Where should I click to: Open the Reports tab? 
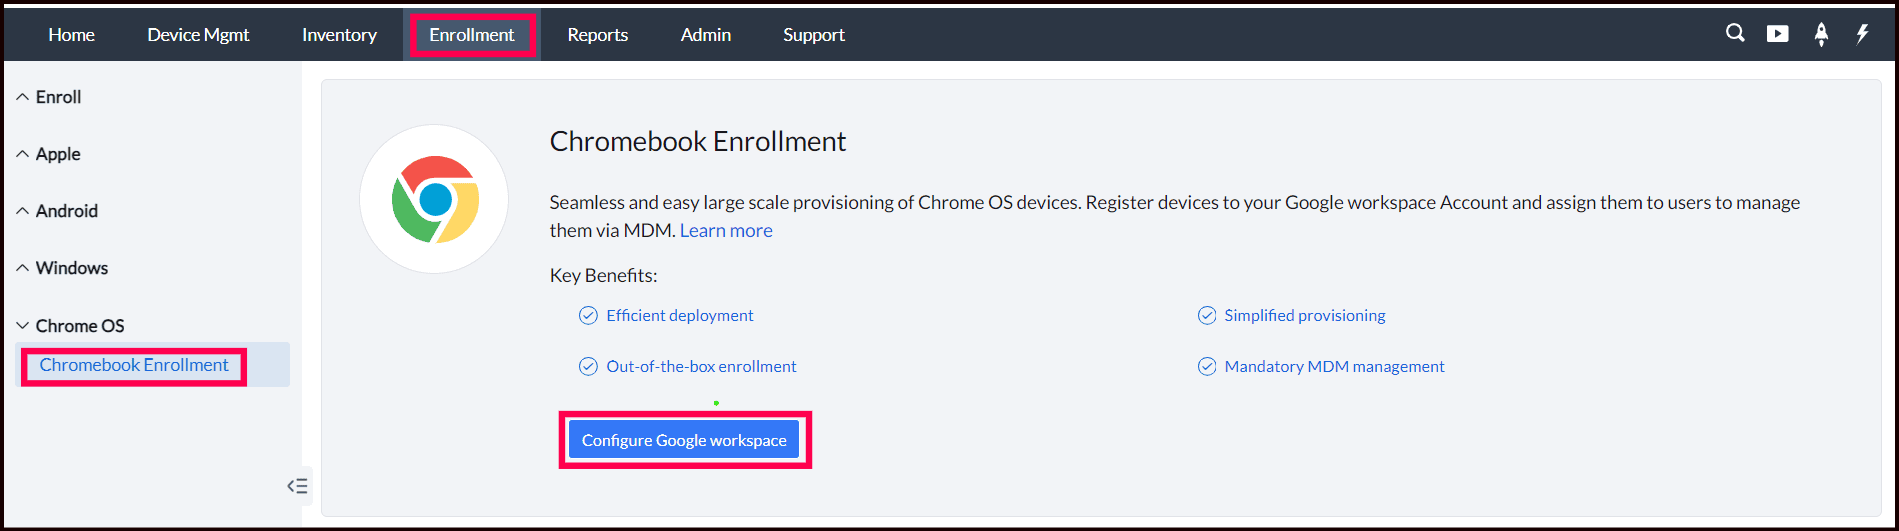coord(597,35)
